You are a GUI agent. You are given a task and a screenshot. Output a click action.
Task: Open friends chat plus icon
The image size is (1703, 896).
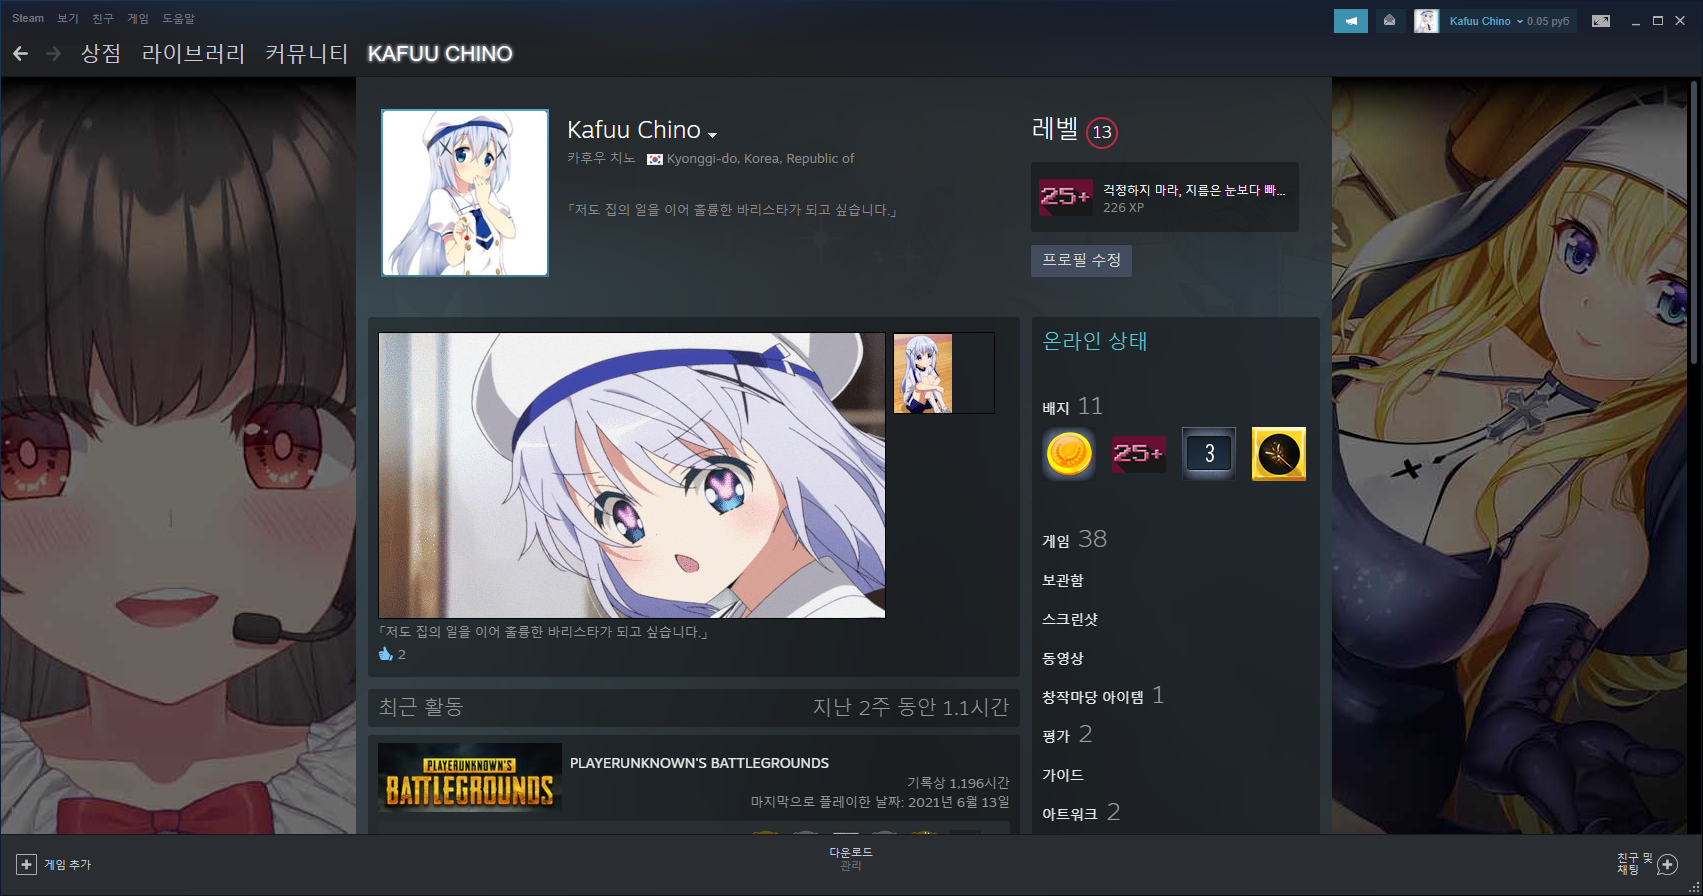1667,865
